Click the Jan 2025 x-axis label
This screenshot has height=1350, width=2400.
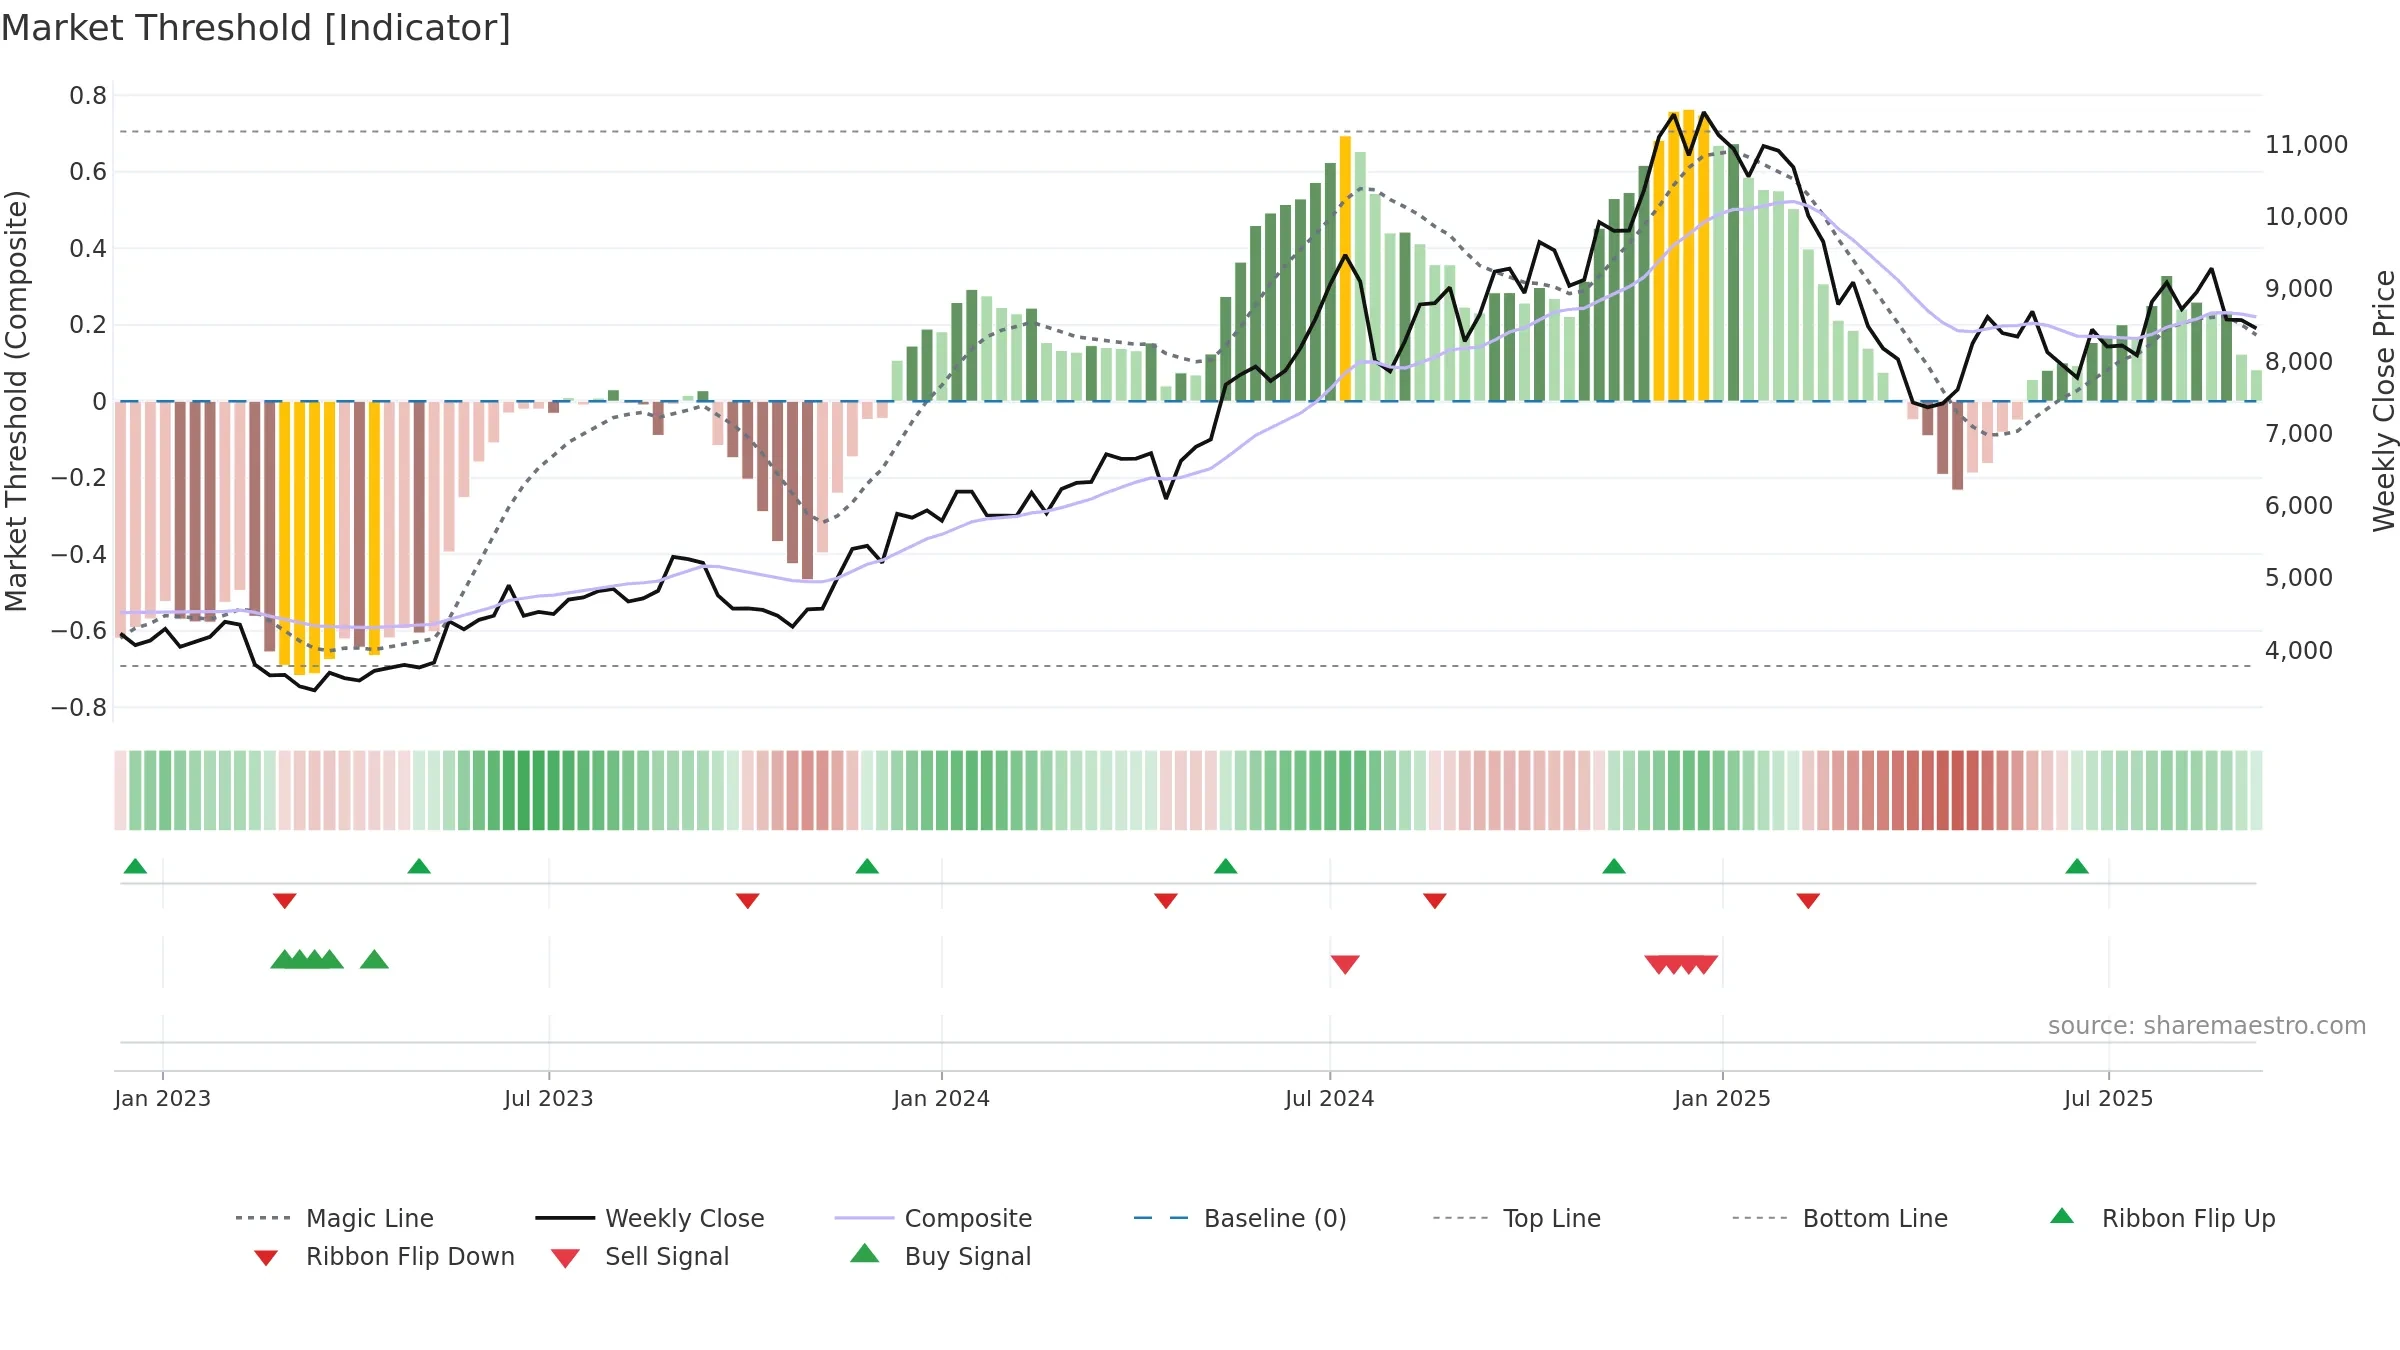point(1722,1098)
